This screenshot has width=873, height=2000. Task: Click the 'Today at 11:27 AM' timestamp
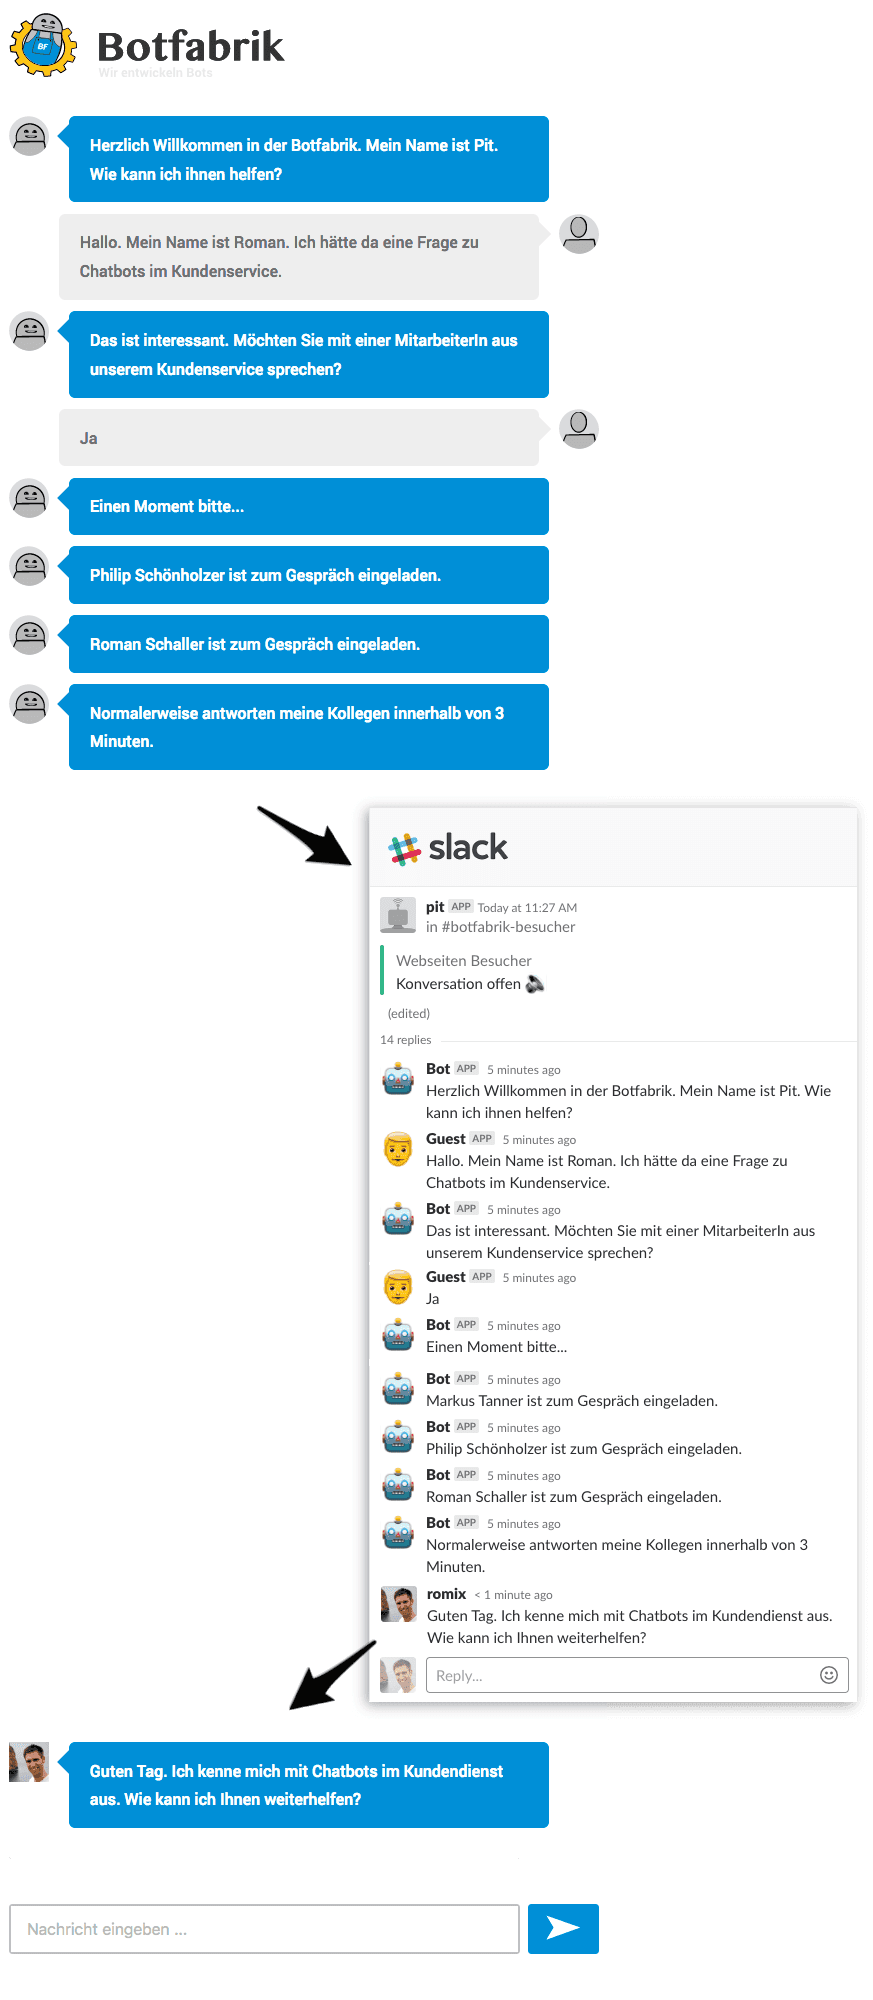pos(527,908)
